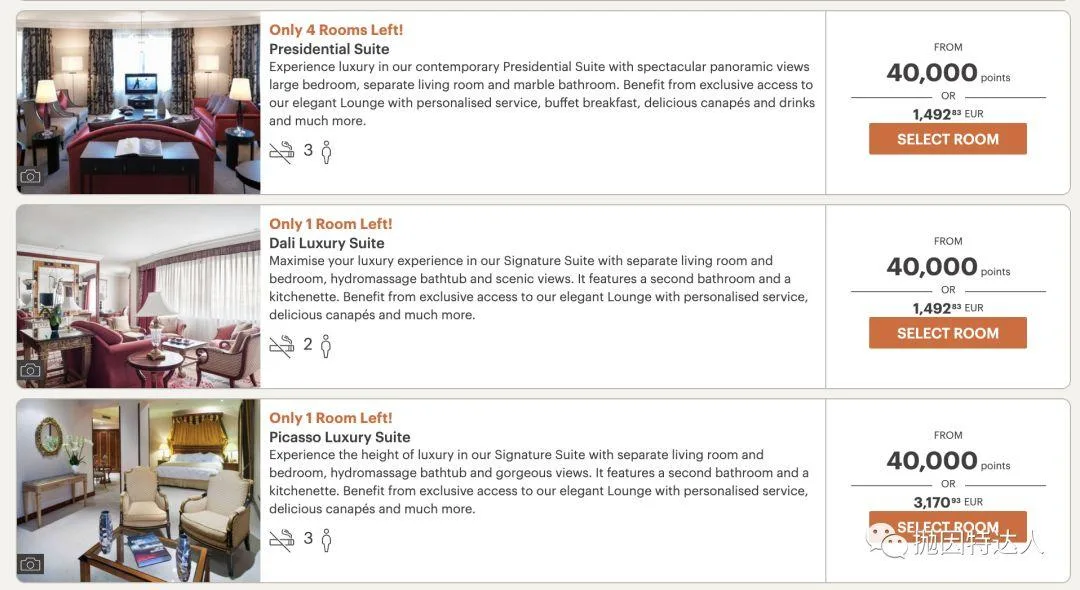Open the Presidential Suite room photo
Viewport: 1080px width, 590px height.
138,100
